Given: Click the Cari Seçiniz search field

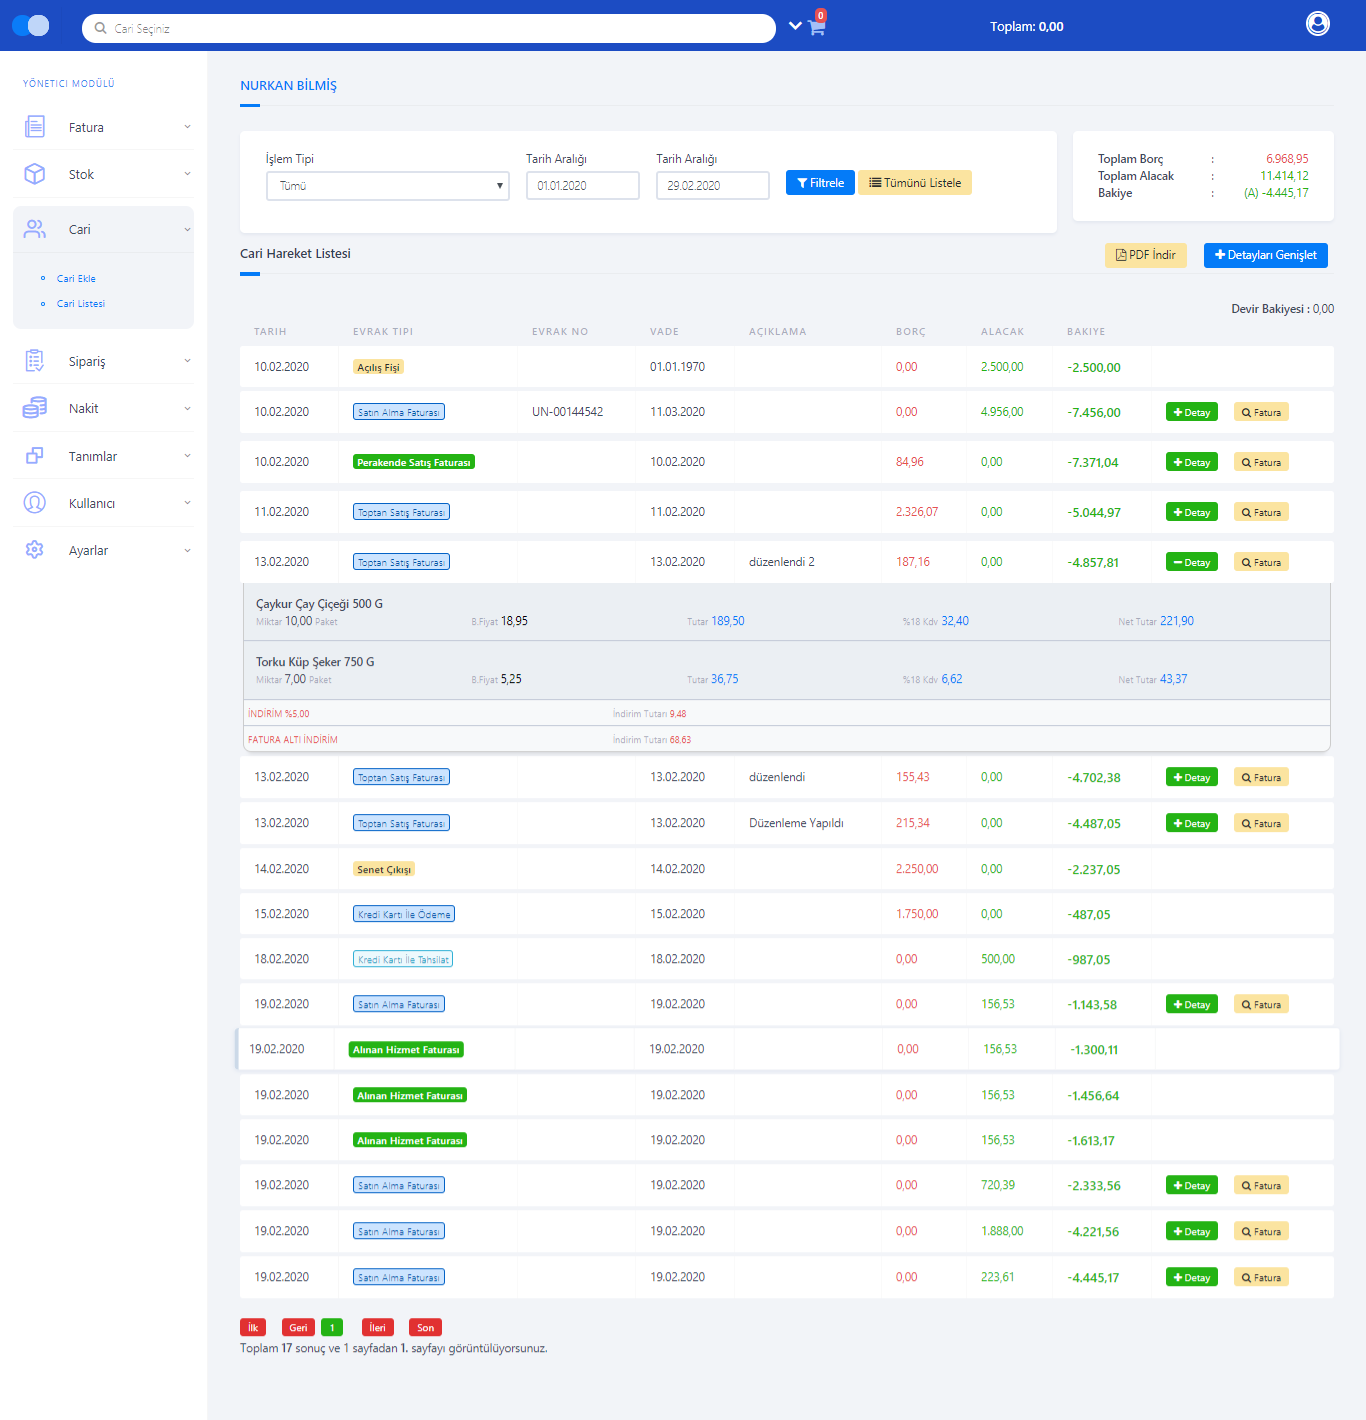Looking at the screenshot, I should [x=429, y=28].
